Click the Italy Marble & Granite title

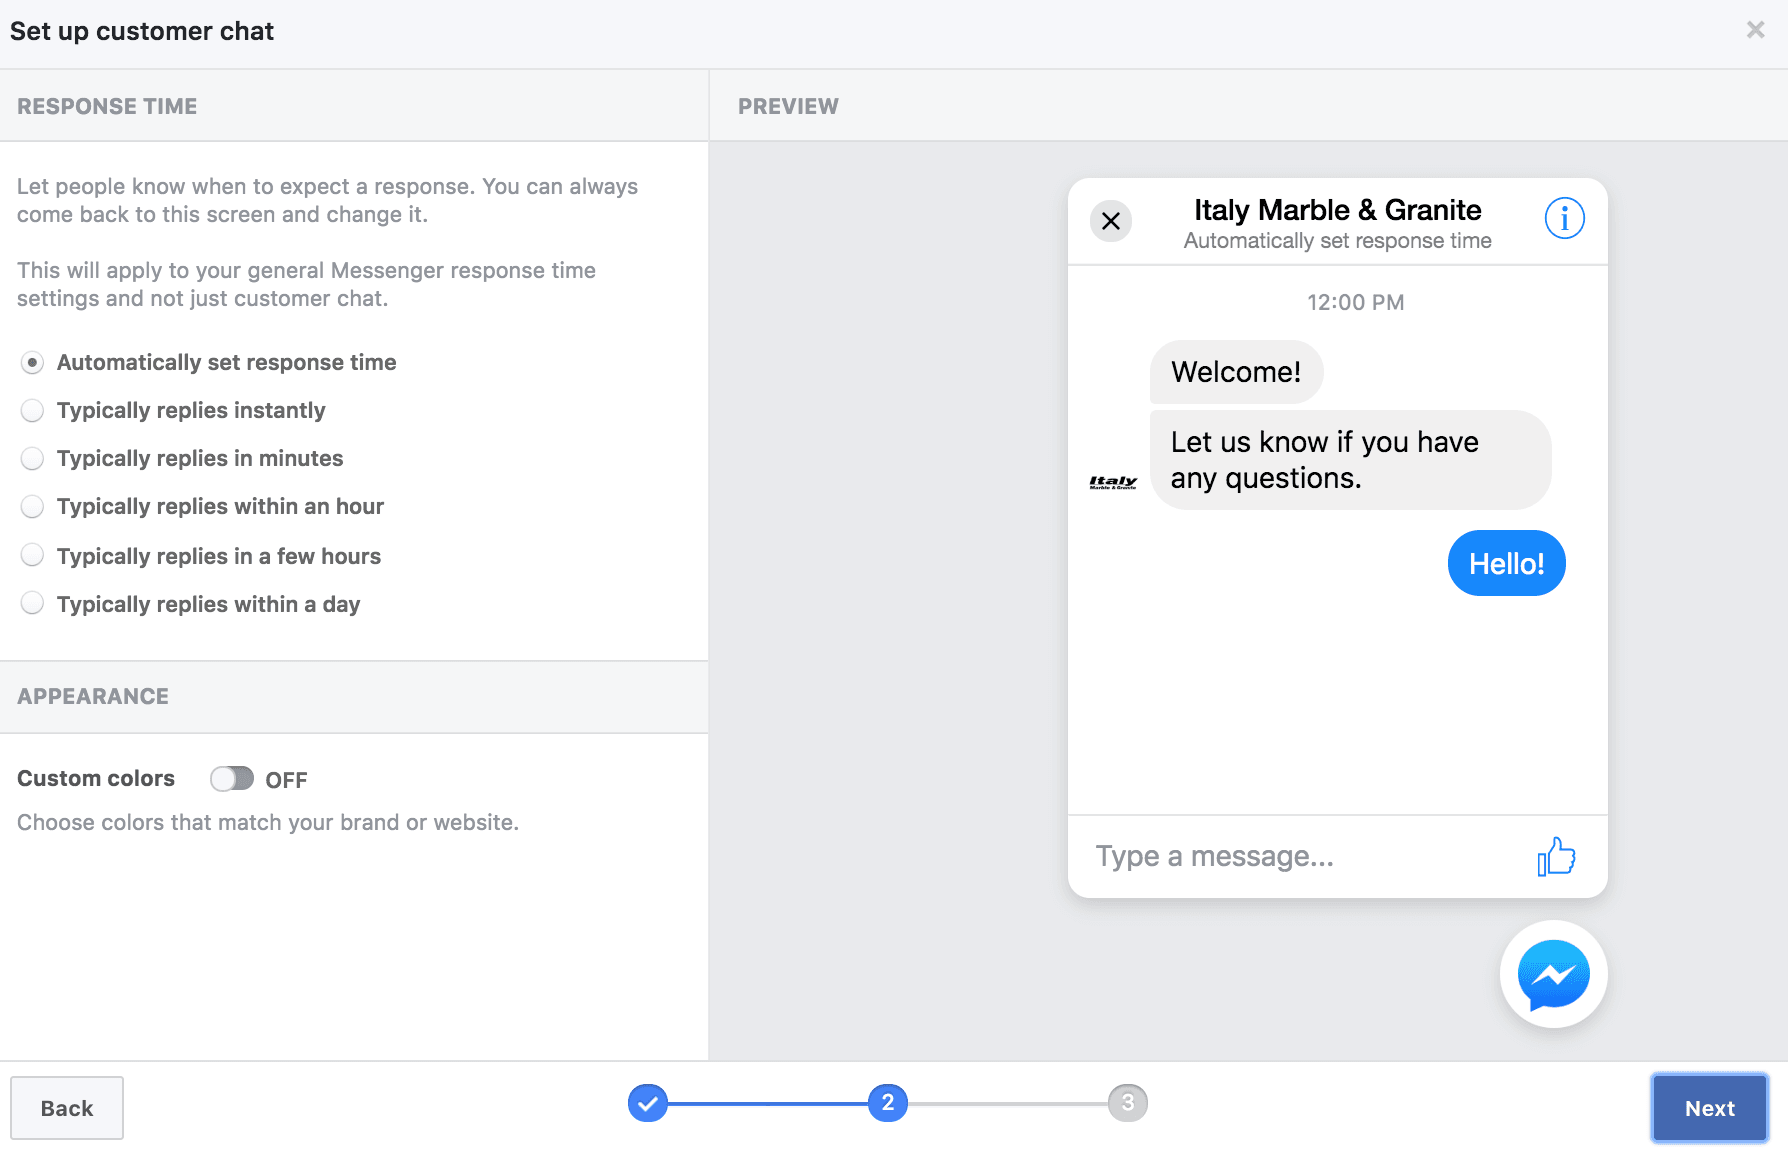tap(1337, 210)
